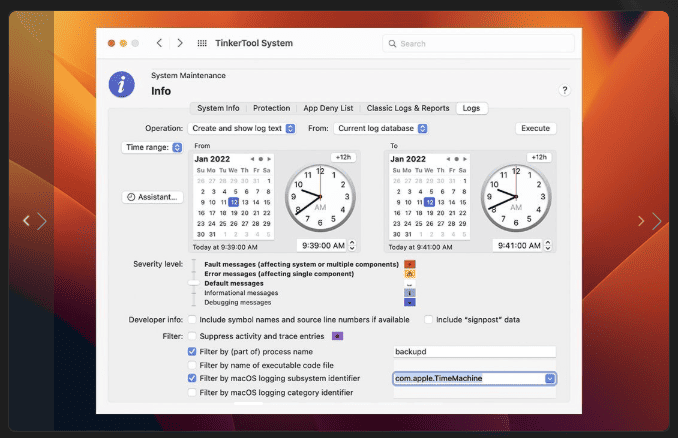This screenshot has width=678, height=438.
Task: Enable Include signpost data checkbox
Action: (428, 320)
